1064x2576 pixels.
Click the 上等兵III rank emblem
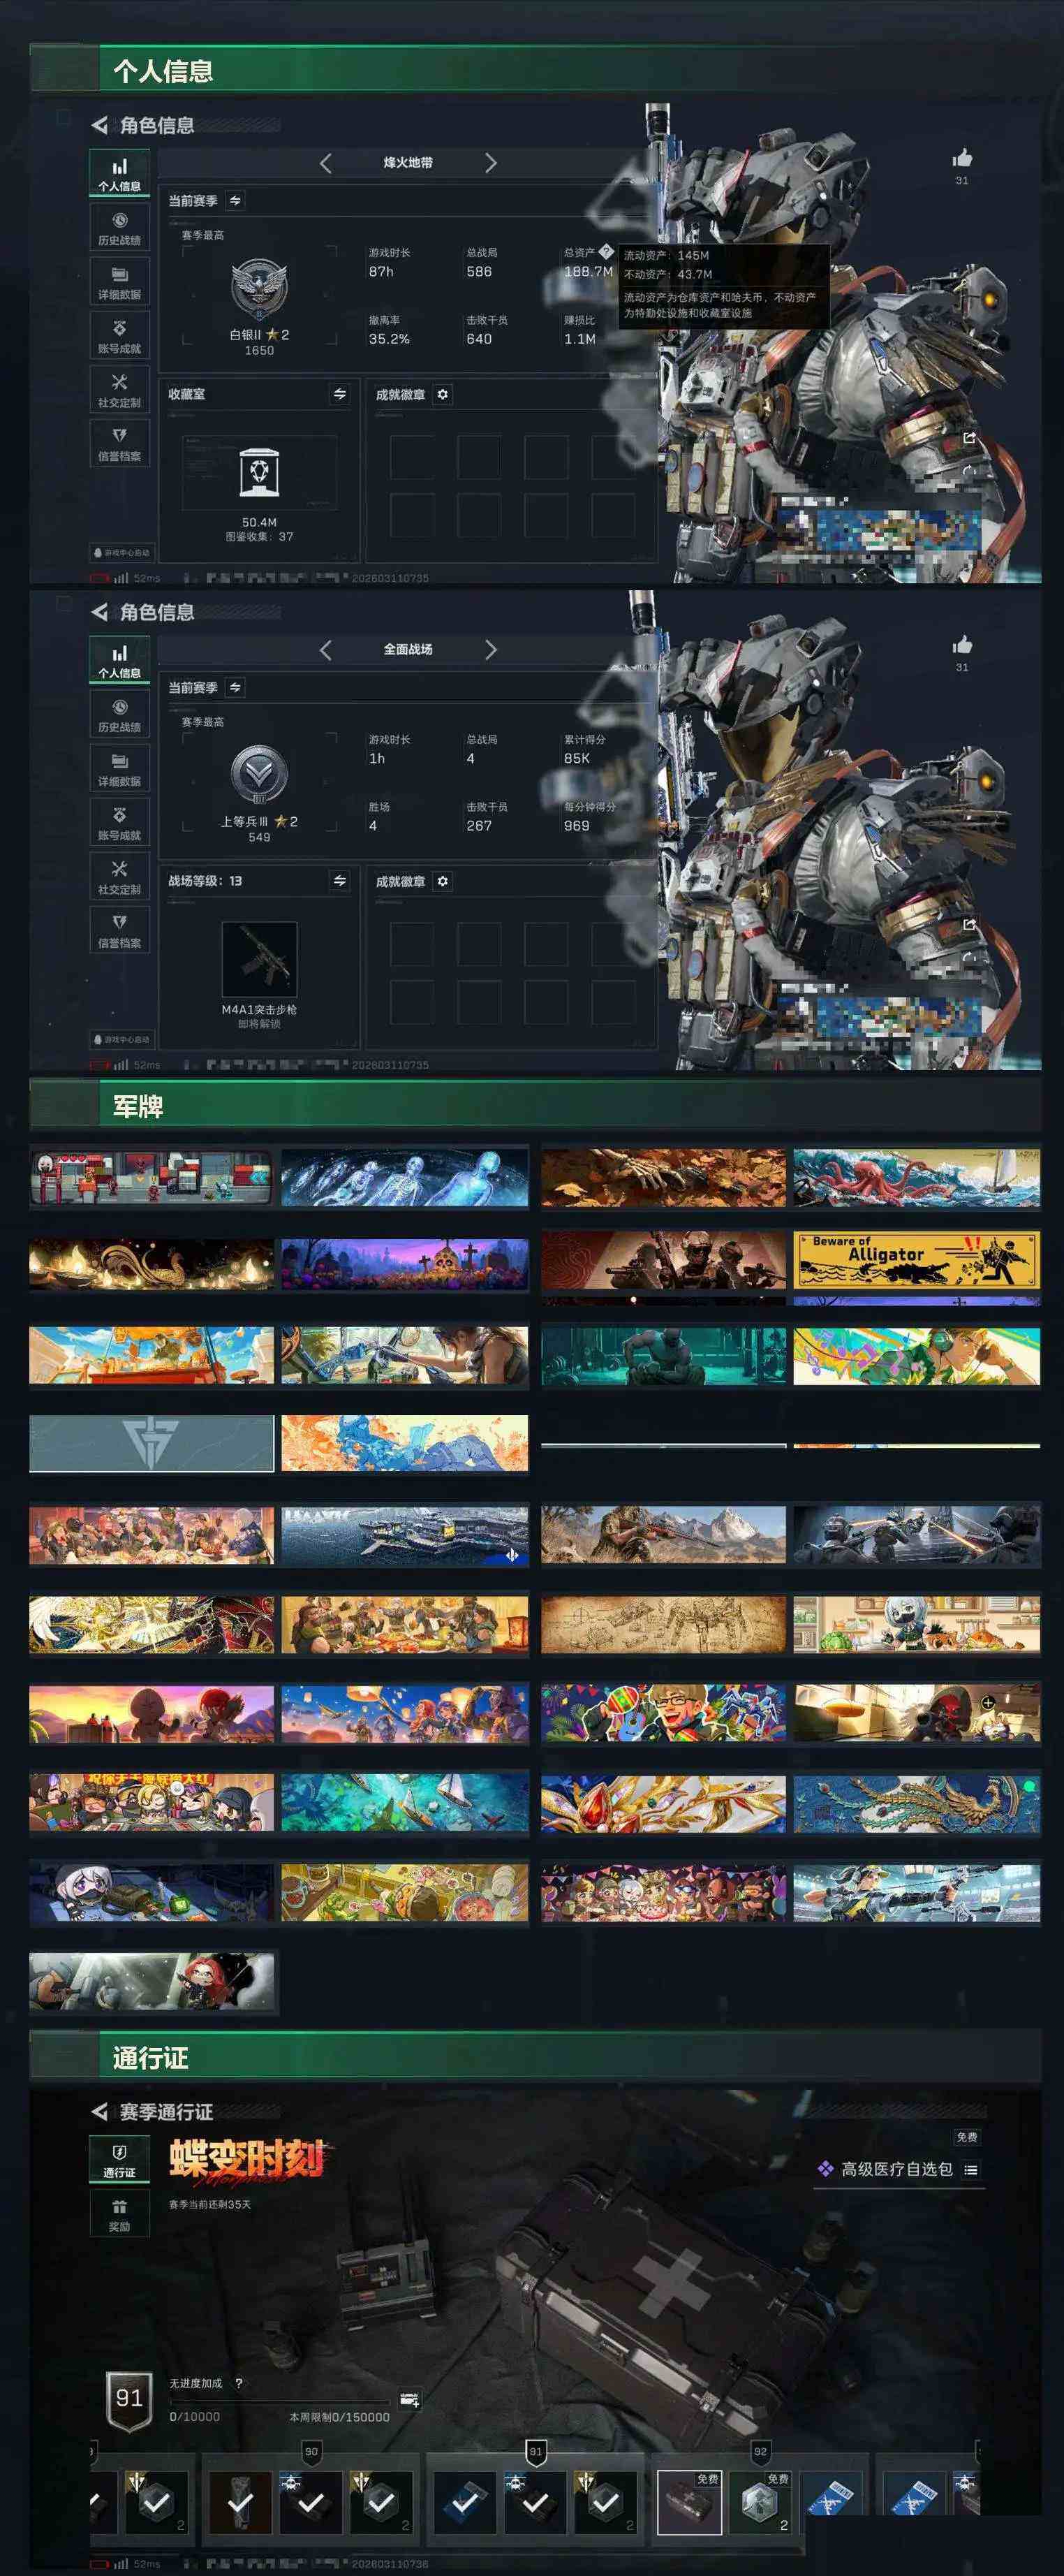click(259, 775)
